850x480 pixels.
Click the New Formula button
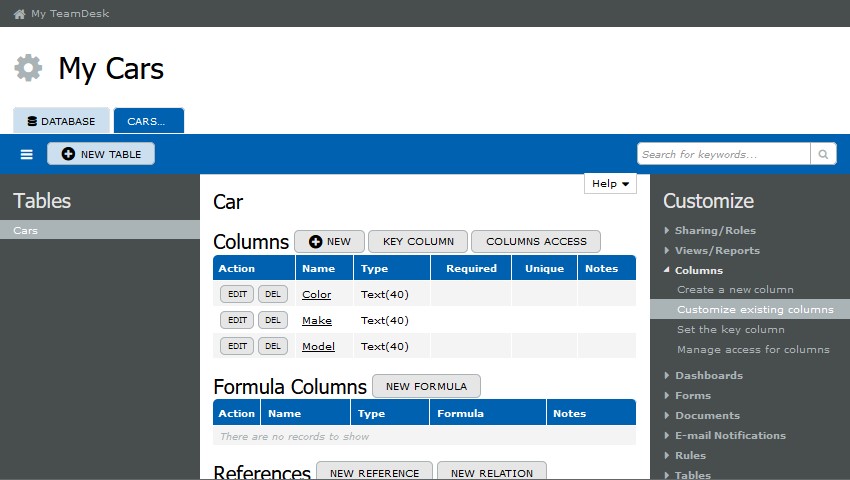[426, 386]
